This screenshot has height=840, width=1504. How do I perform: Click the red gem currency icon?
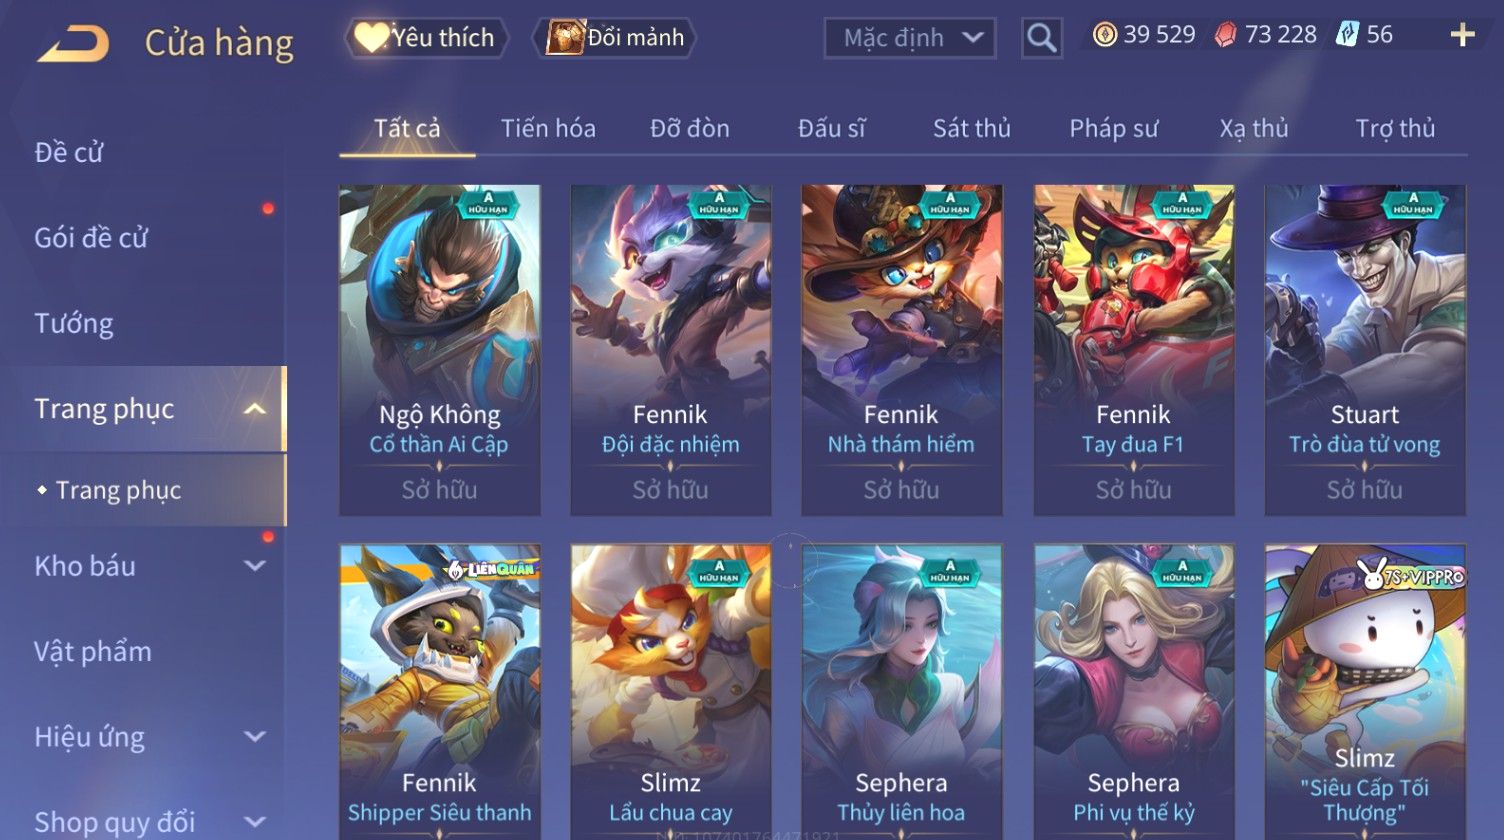1225,35
